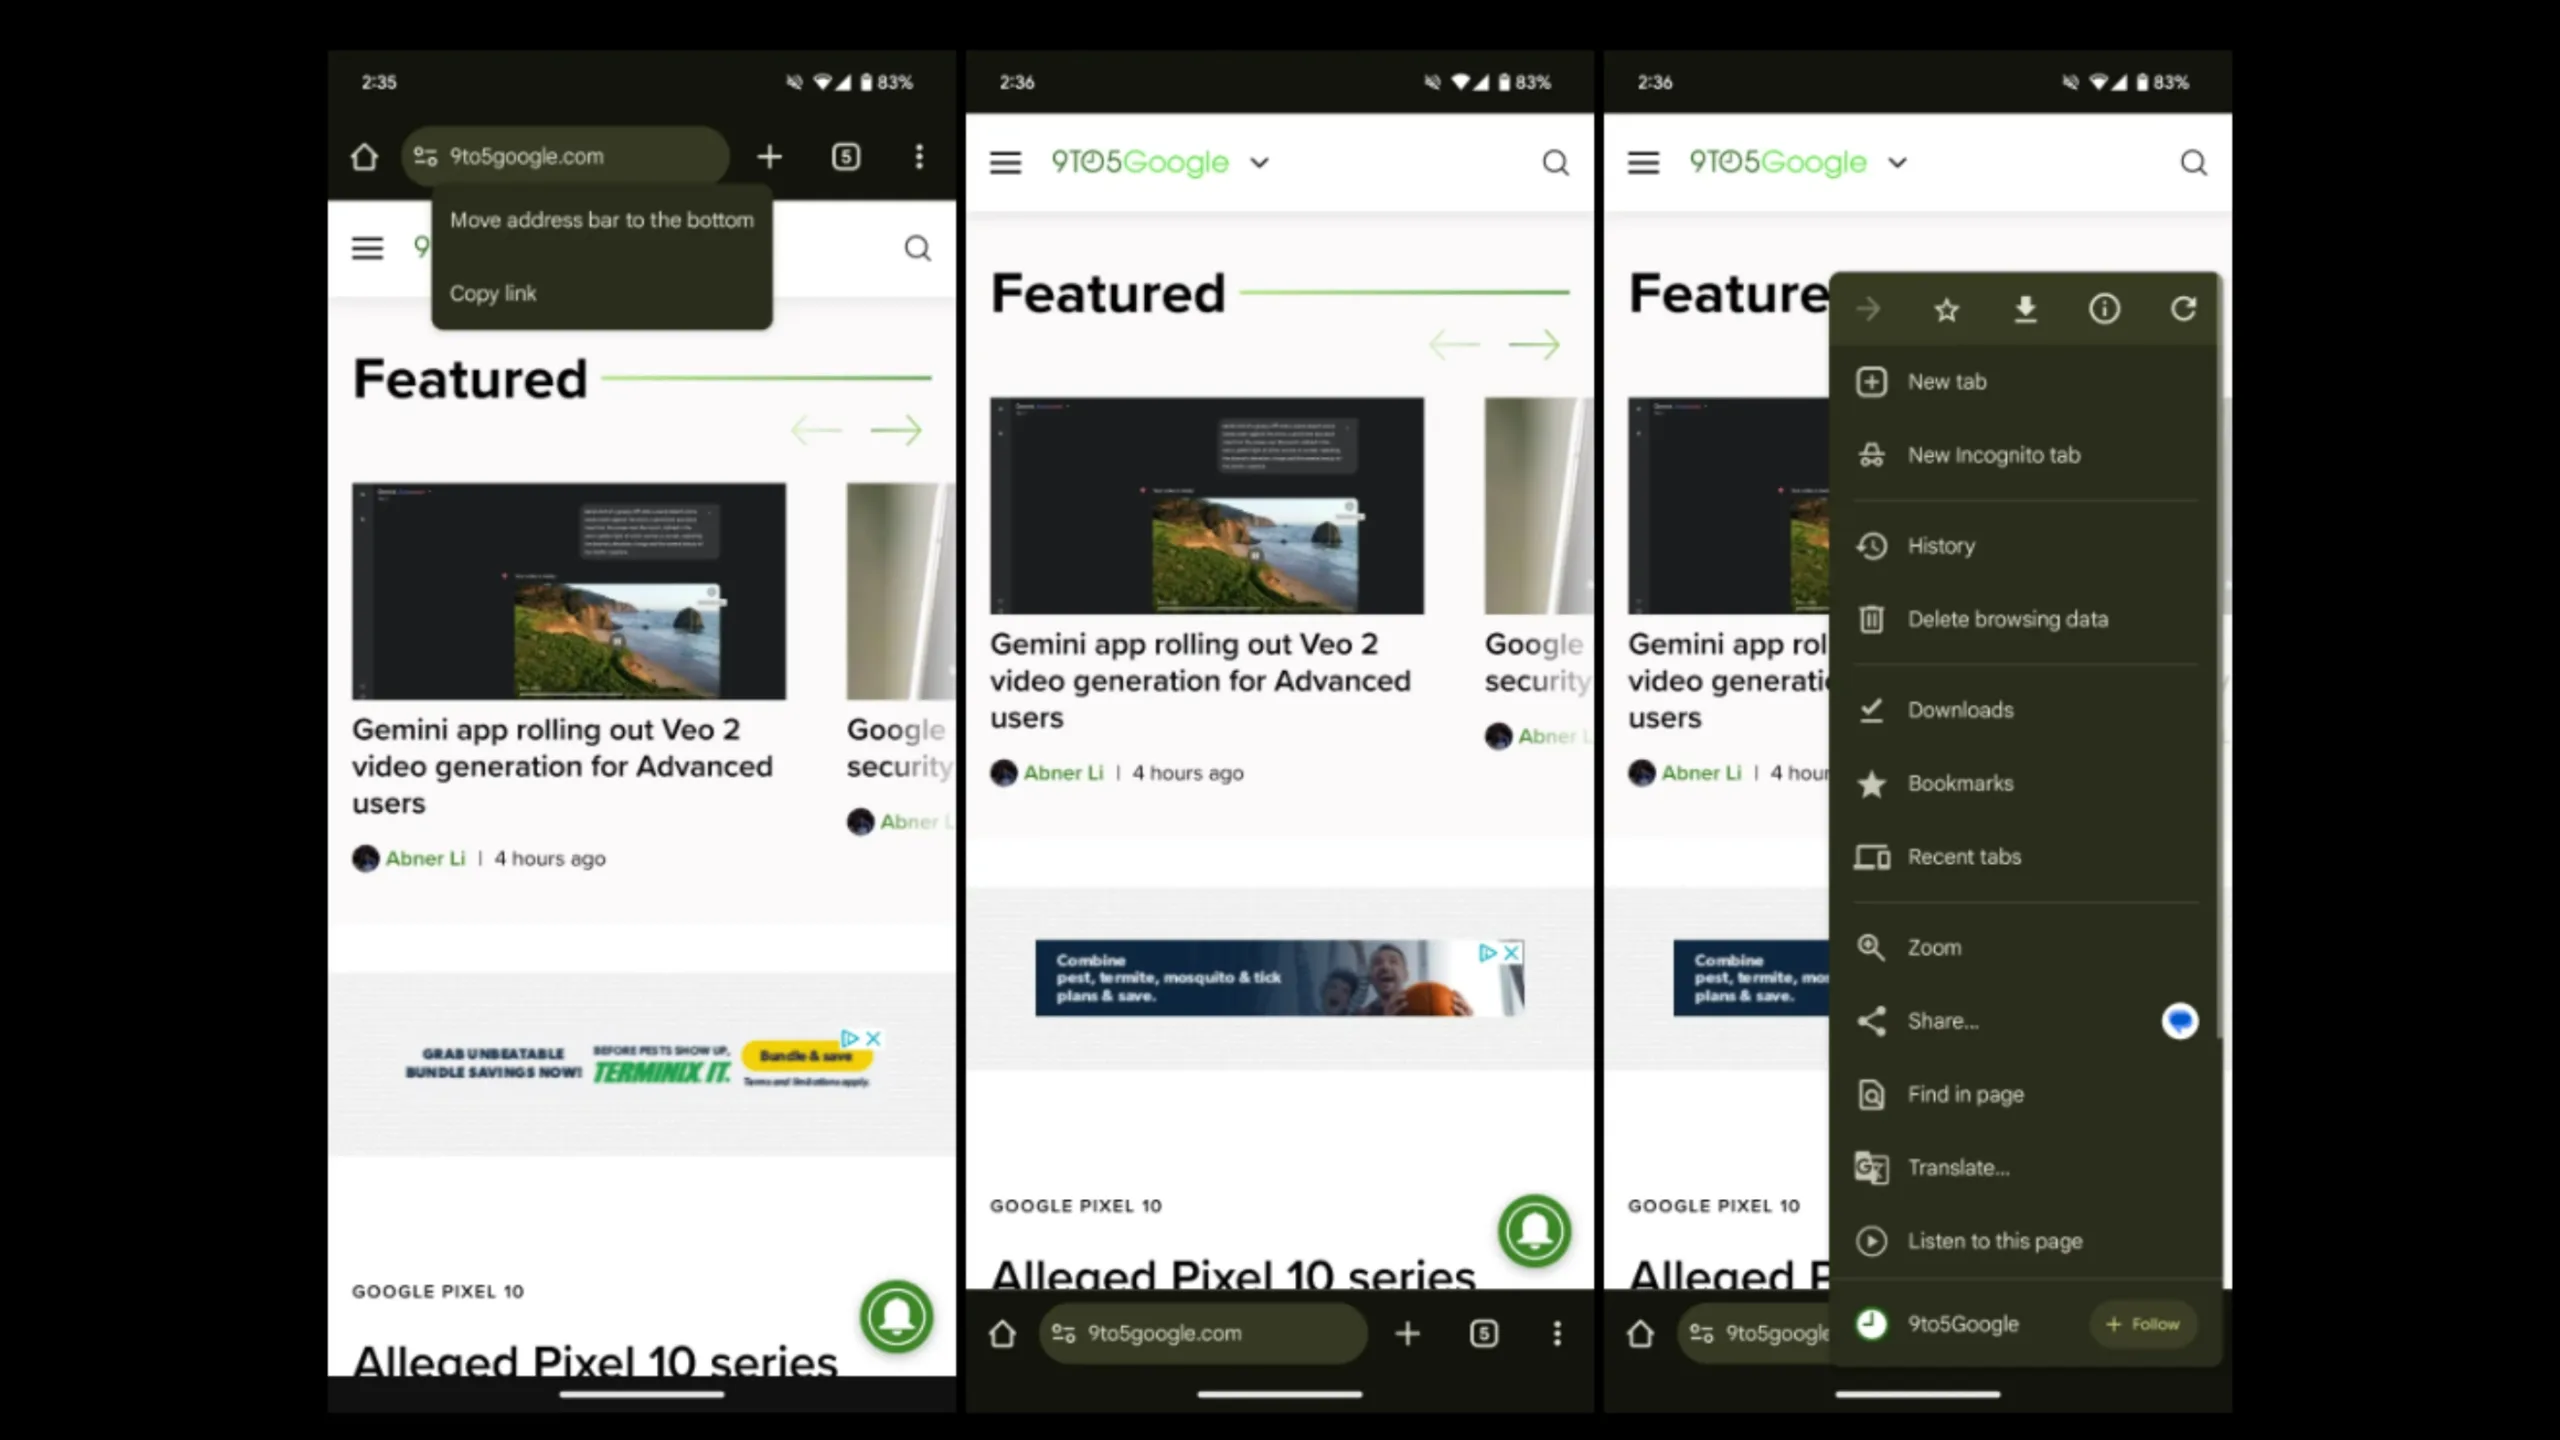Open 'Recent tabs' from Chrome menu
Viewport: 2560px width, 1440px height.
(2024, 857)
